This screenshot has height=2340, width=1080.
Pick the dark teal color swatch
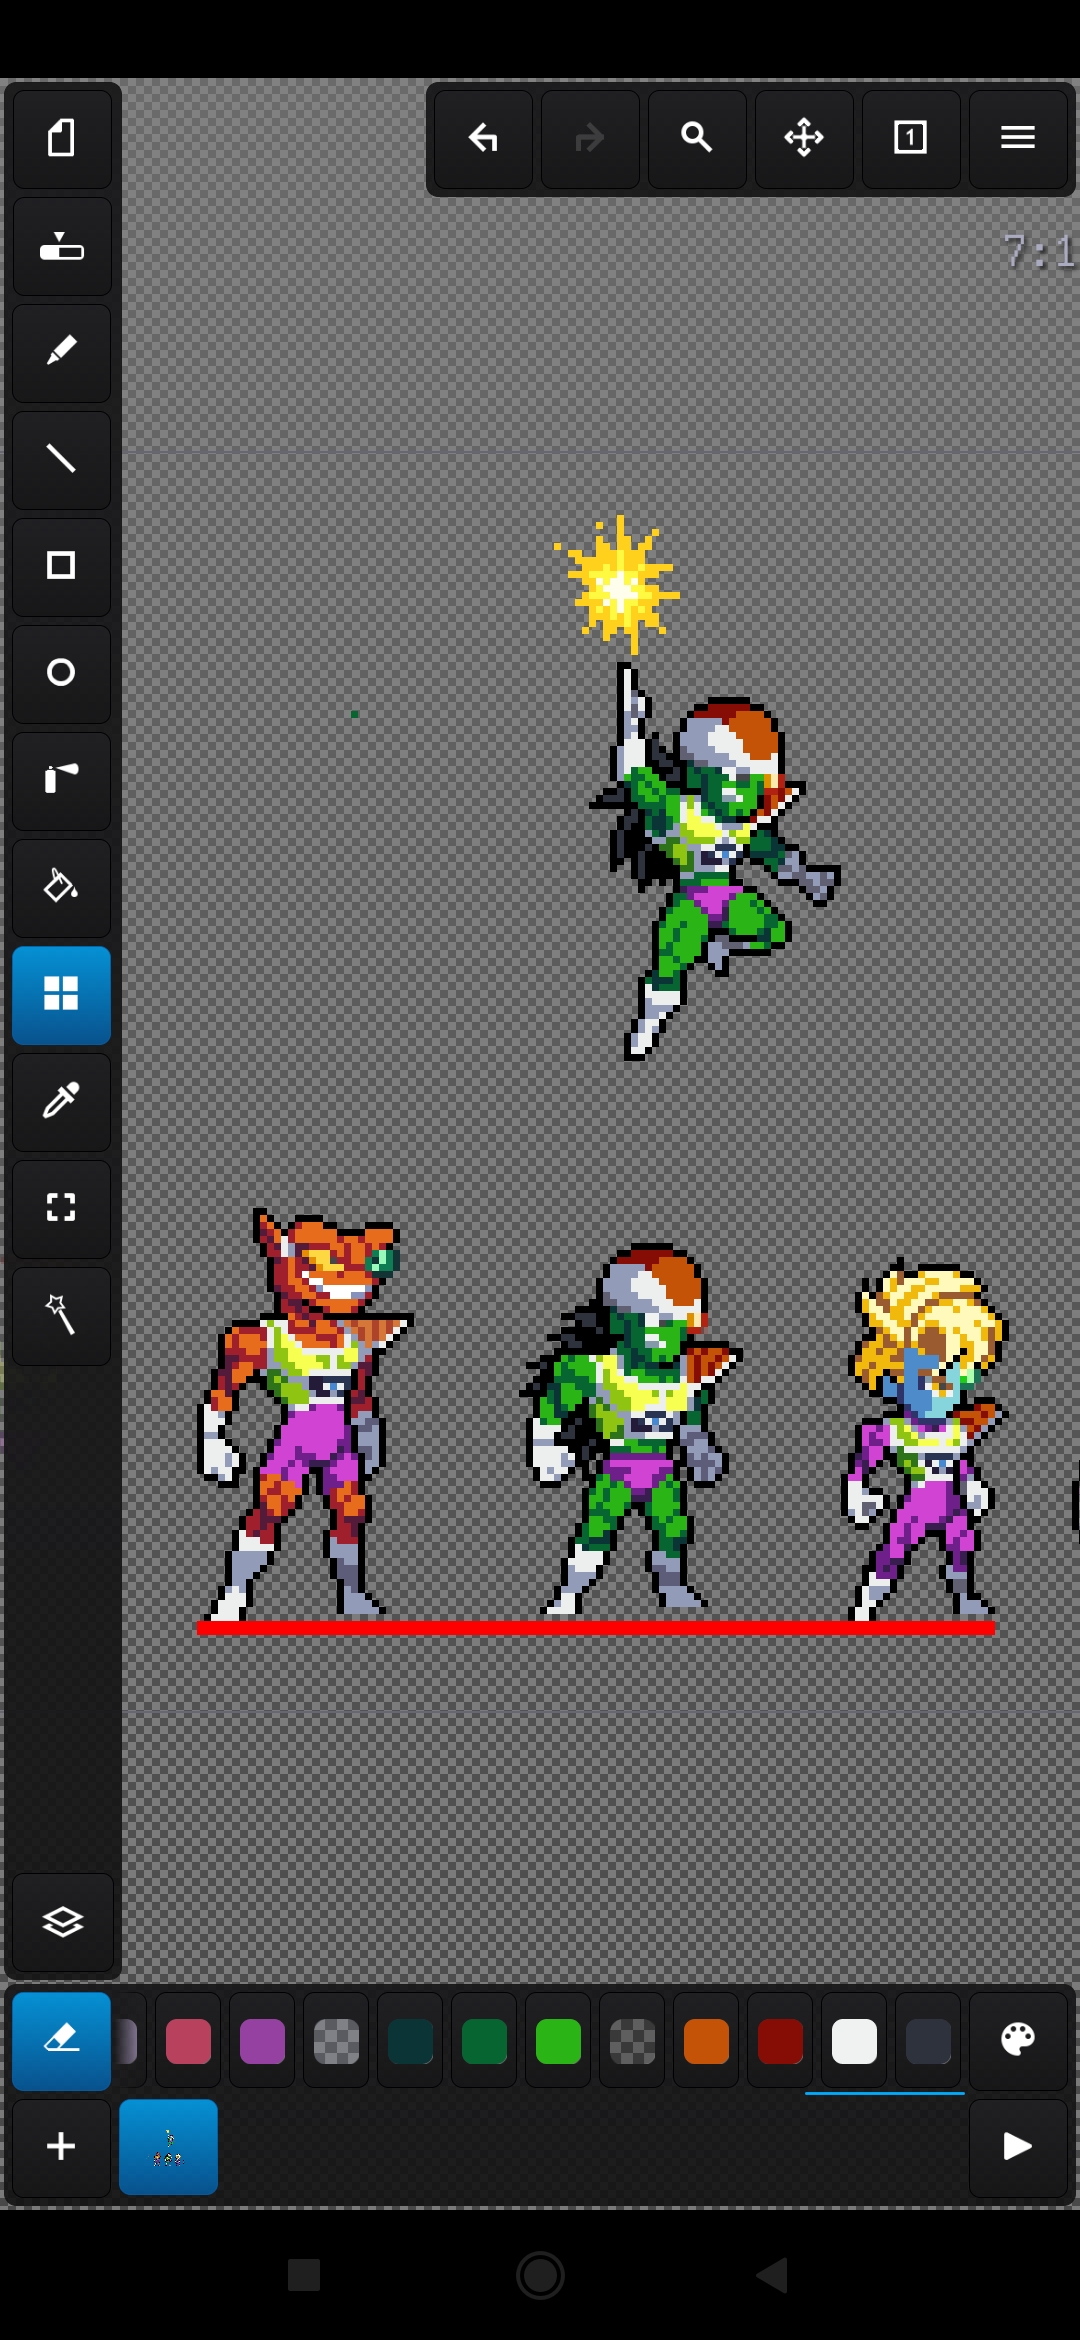click(x=410, y=2041)
